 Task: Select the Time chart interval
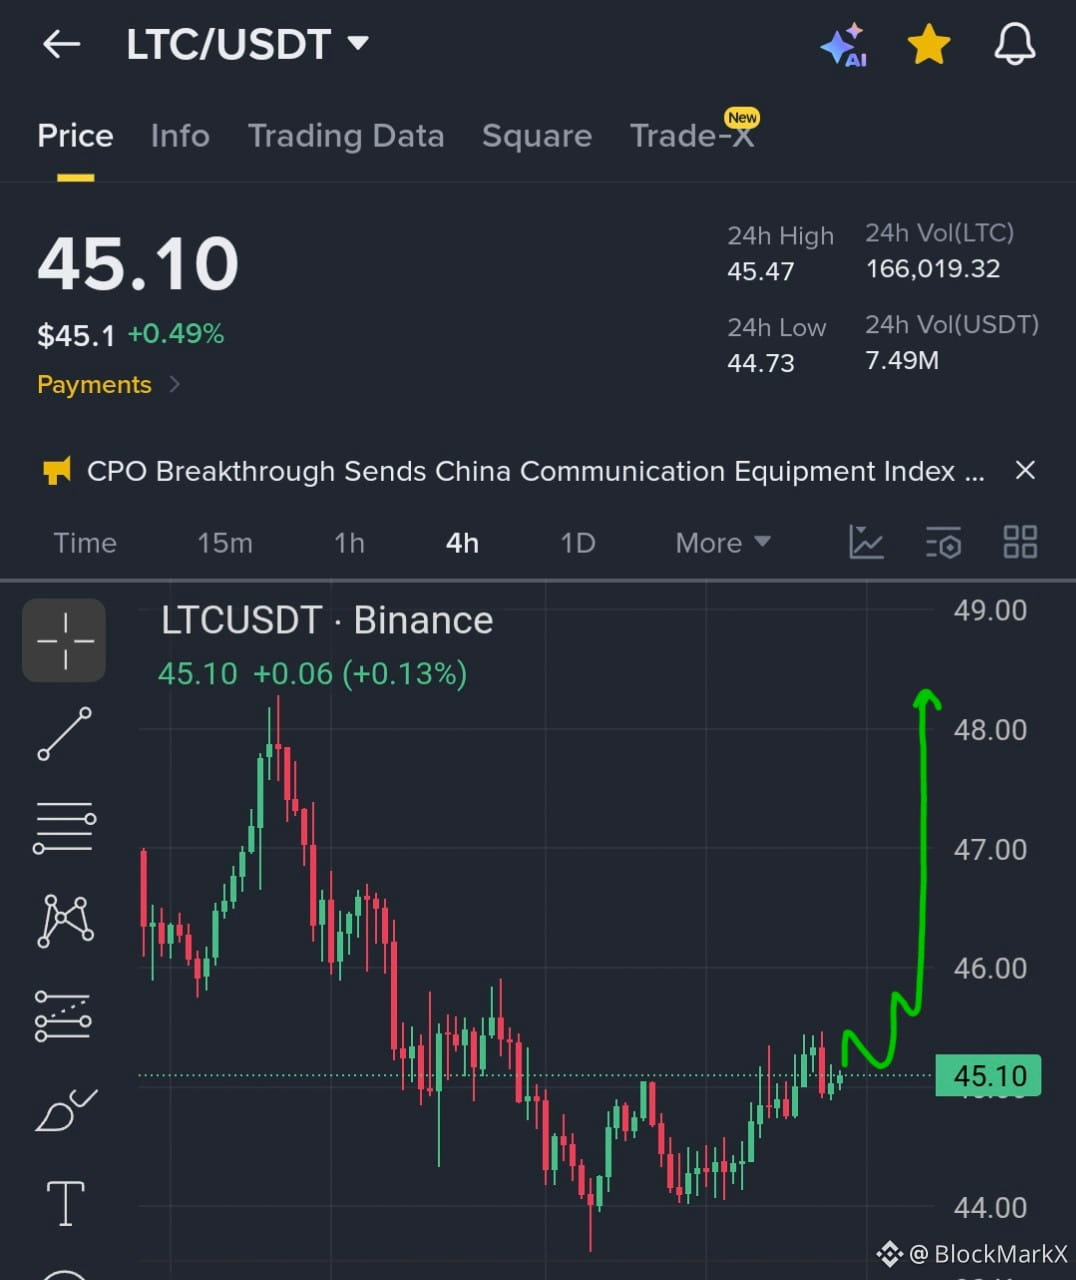[85, 543]
